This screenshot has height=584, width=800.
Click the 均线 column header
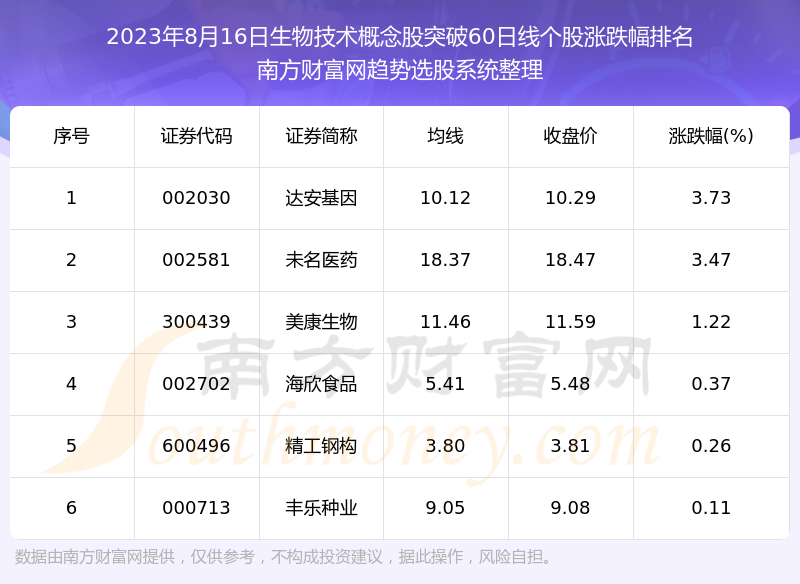point(445,136)
